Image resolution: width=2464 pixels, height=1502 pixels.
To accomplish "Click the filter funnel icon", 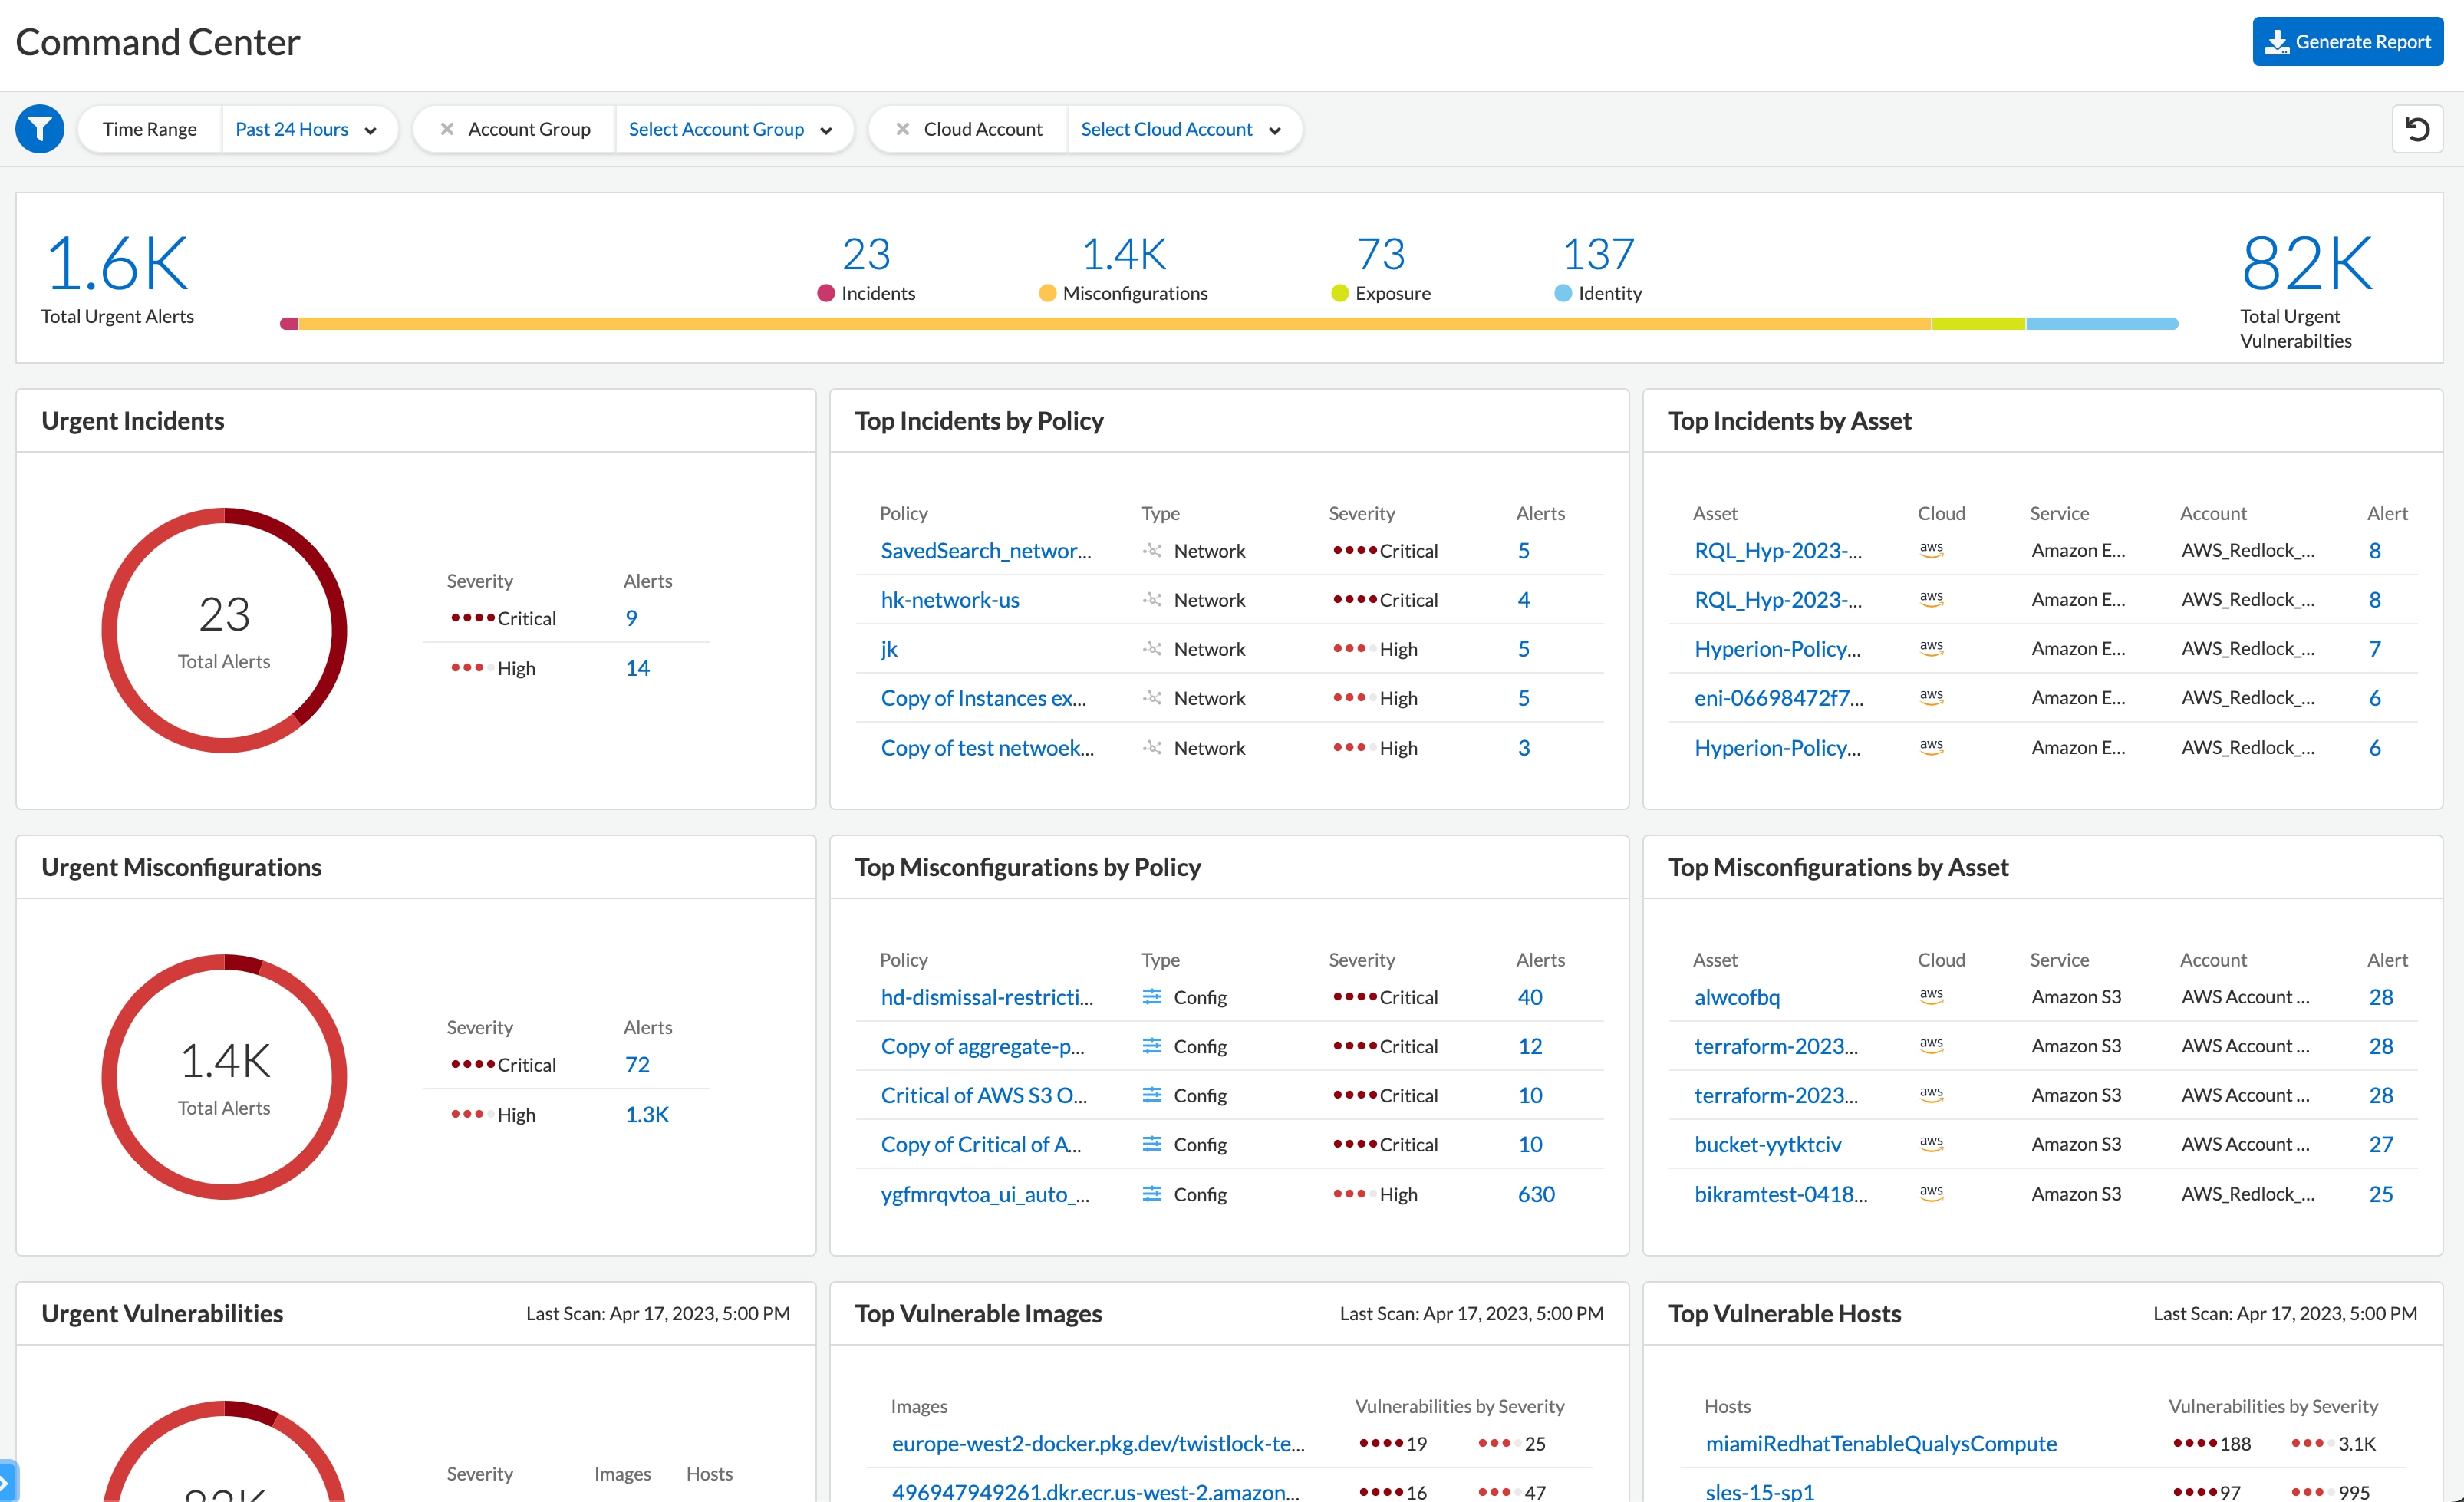I will [x=38, y=129].
